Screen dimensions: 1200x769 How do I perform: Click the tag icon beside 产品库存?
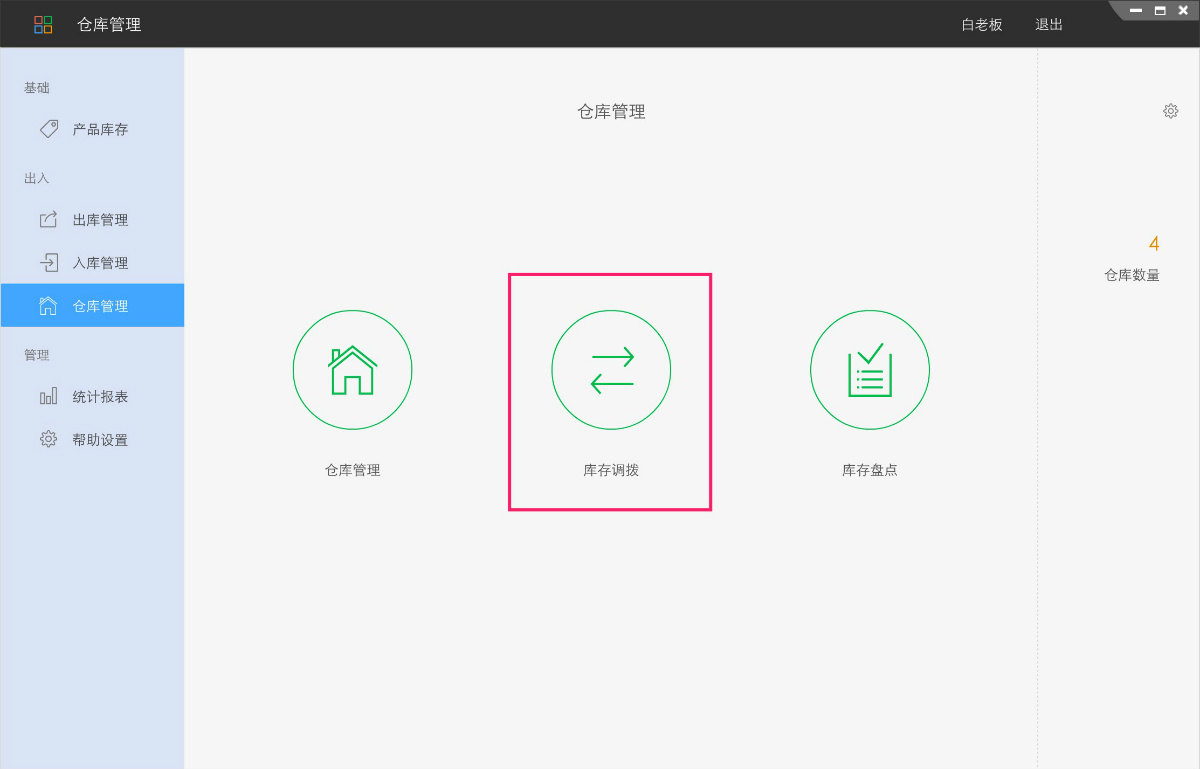coord(48,129)
